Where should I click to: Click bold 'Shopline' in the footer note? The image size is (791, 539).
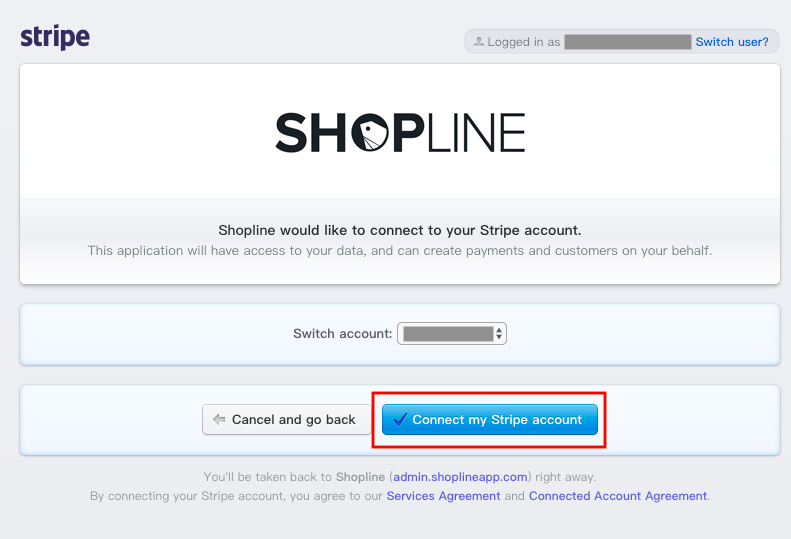coord(360,477)
